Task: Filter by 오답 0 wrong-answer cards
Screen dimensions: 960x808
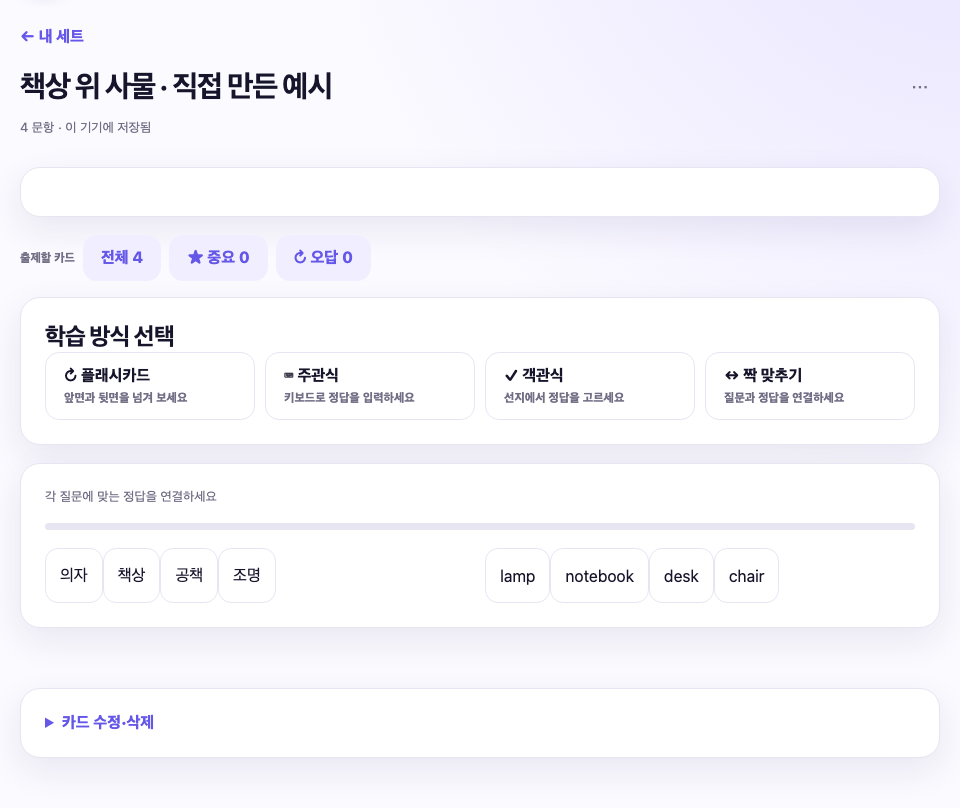Action: click(x=323, y=258)
